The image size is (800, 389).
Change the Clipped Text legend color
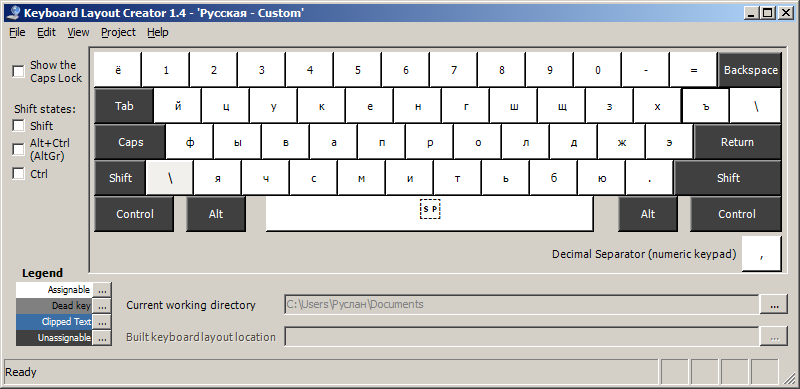(102, 322)
